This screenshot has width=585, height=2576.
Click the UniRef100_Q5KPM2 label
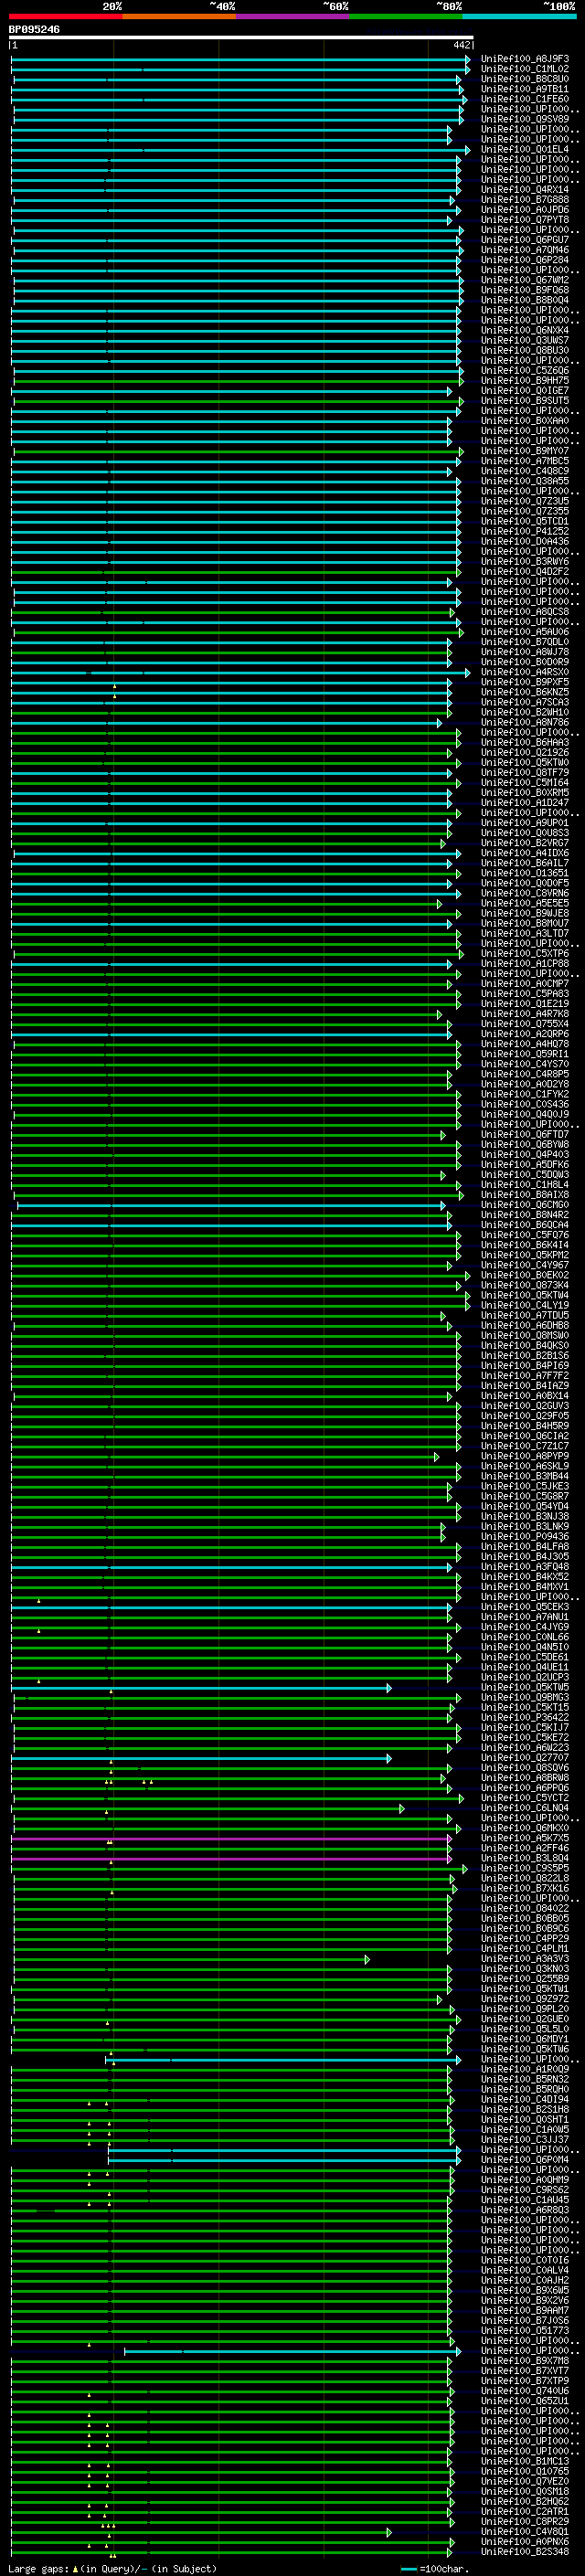click(x=525, y=1255)
